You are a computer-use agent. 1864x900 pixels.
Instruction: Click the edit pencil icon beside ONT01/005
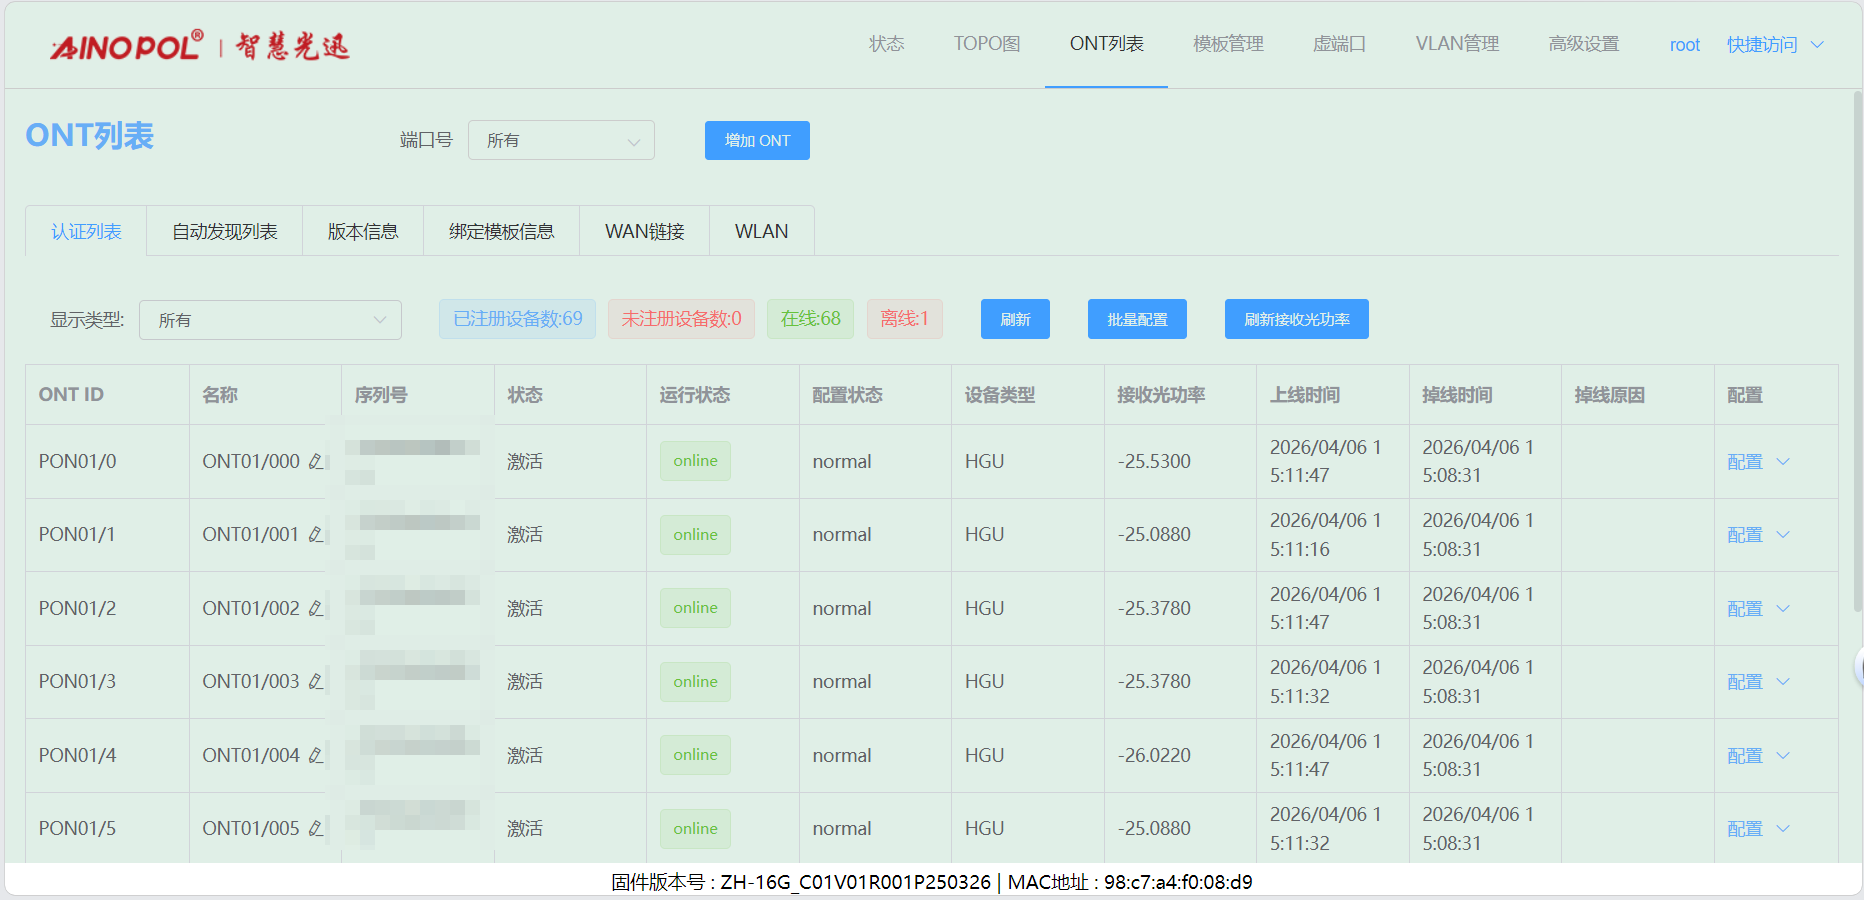tap(316, 829)
